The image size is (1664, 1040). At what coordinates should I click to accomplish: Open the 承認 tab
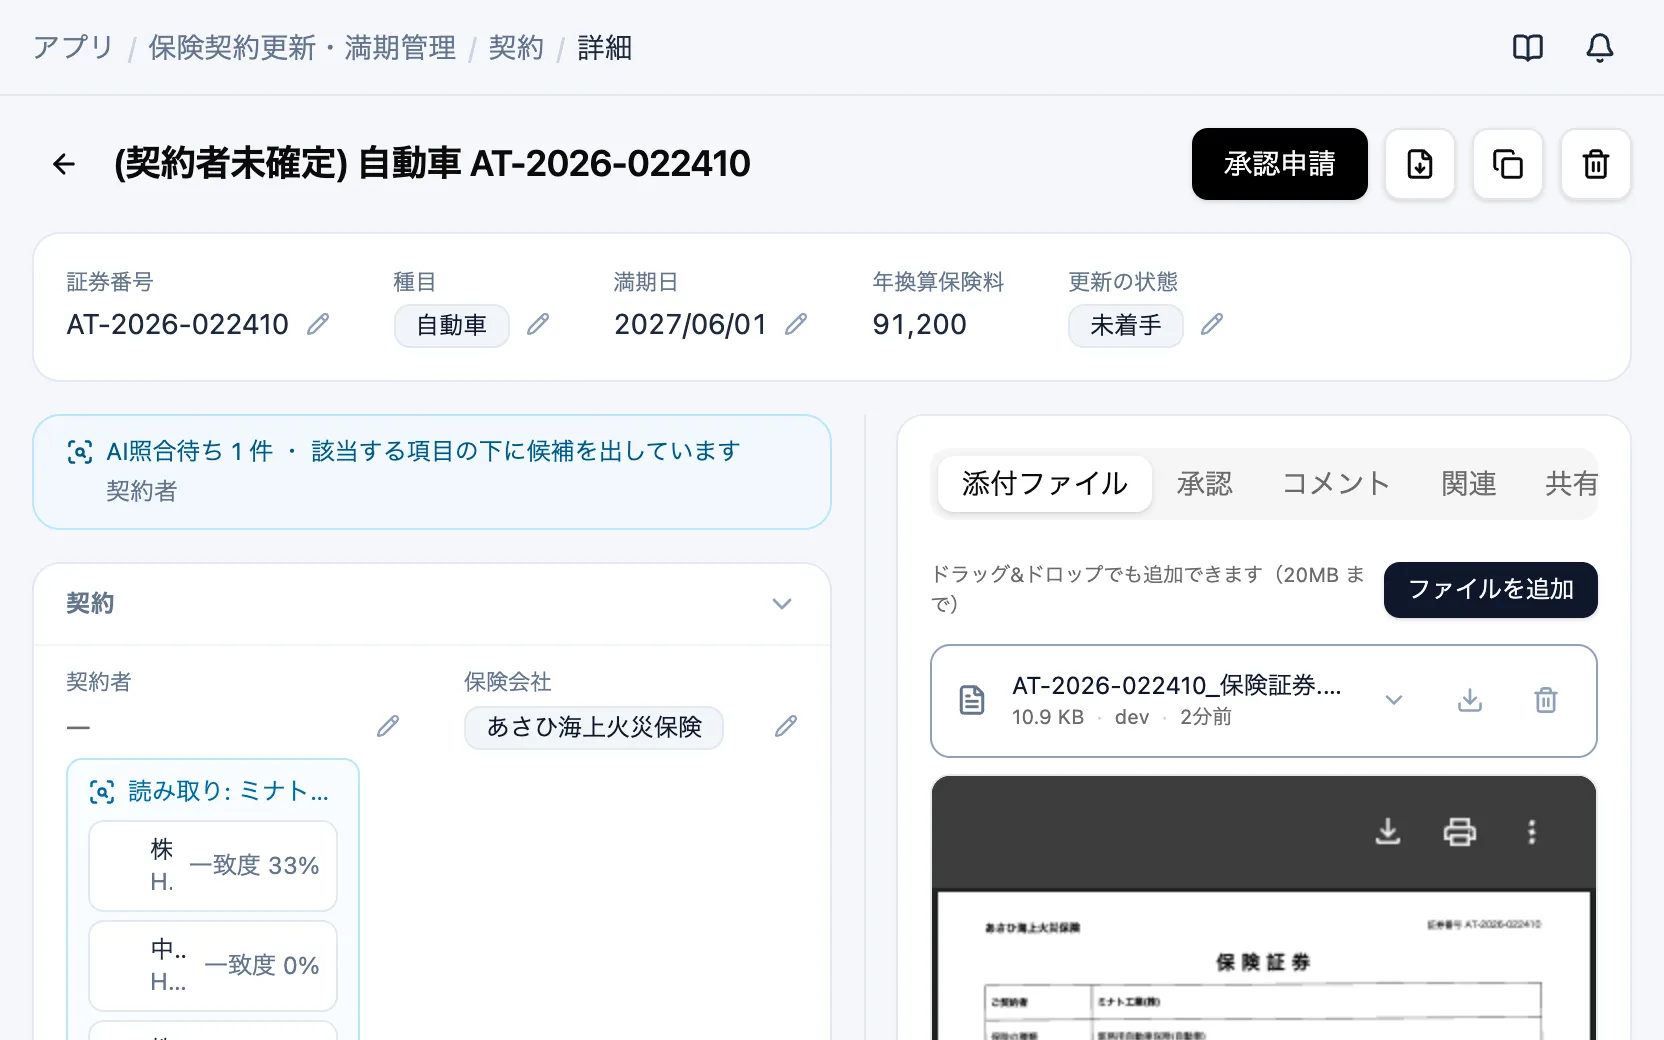tap(1205, 484)
